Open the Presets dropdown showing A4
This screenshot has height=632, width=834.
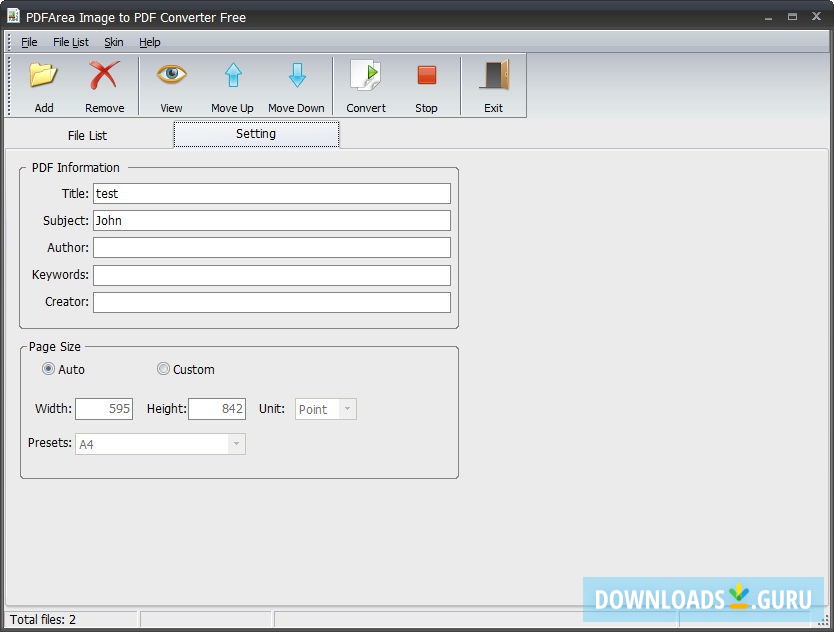coord(160,444)
